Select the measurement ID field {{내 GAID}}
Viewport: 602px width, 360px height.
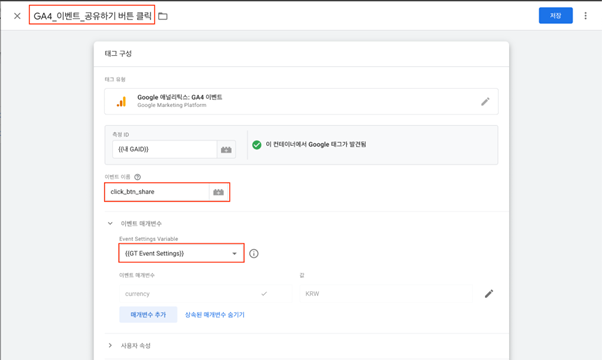(x=165, y=149)
